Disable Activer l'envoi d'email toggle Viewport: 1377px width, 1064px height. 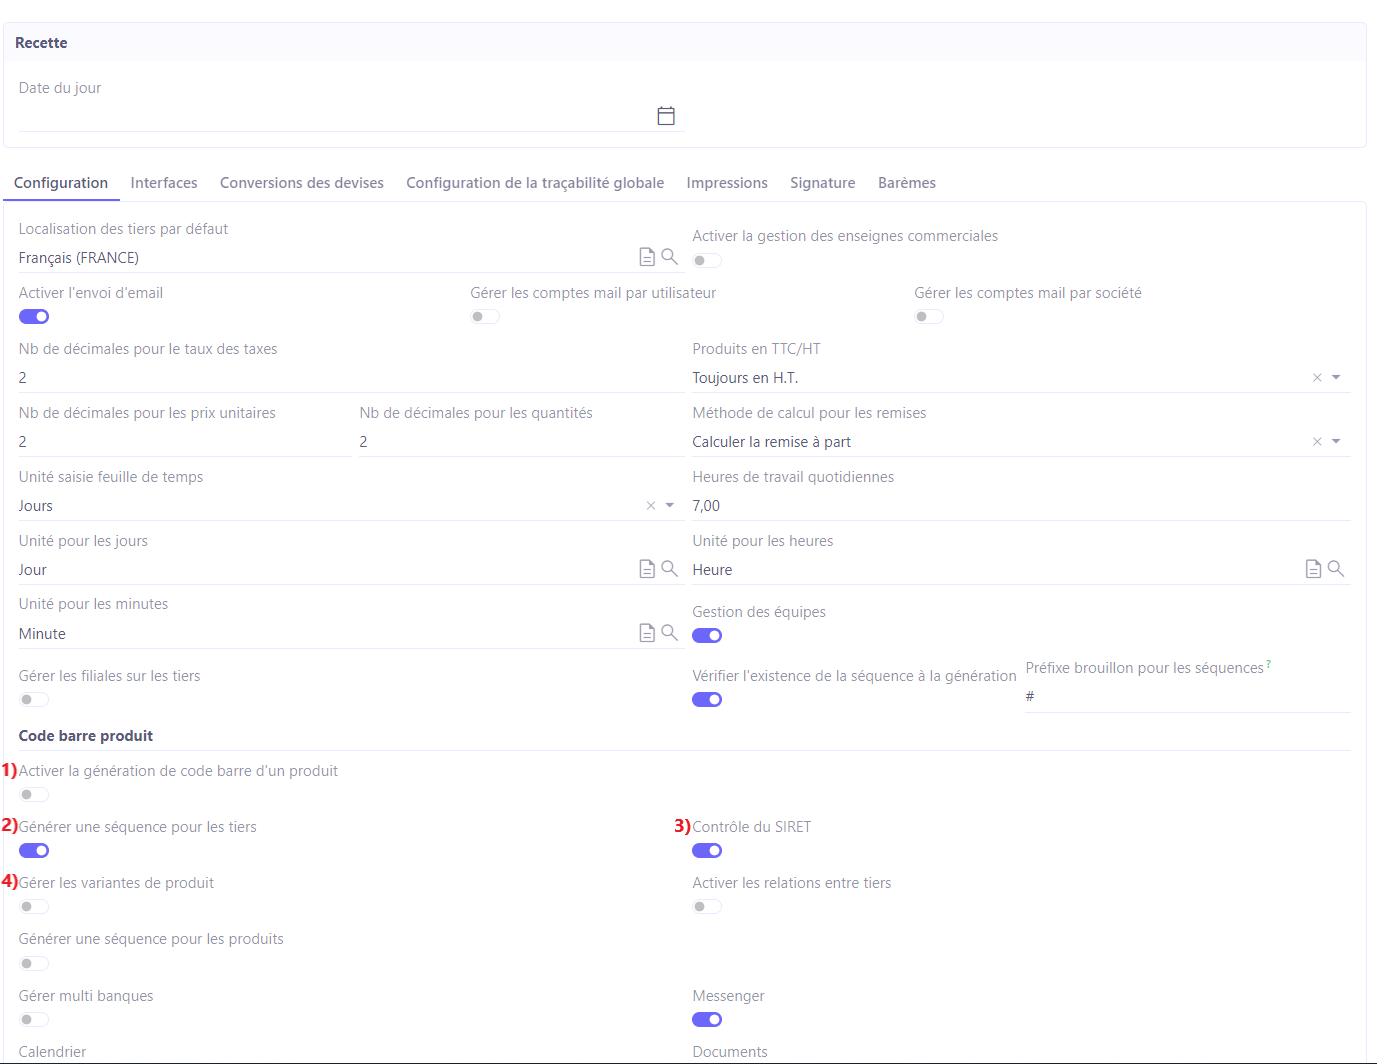coord(34,317)
